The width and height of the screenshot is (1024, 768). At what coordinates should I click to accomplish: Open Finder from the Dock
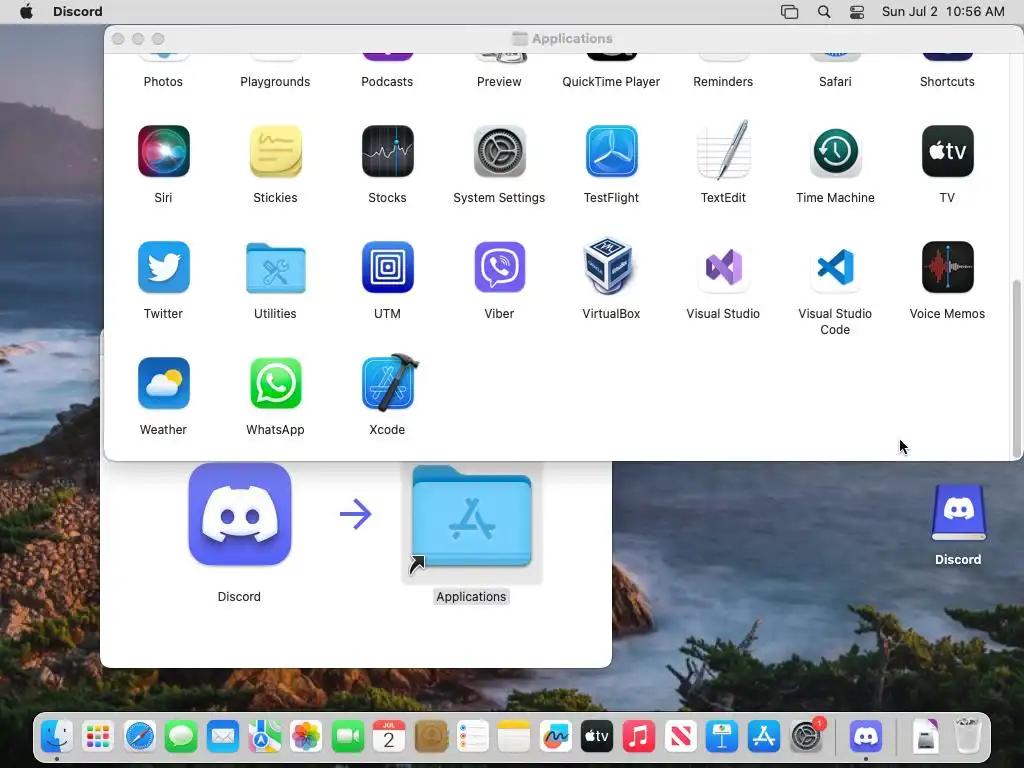57,737
